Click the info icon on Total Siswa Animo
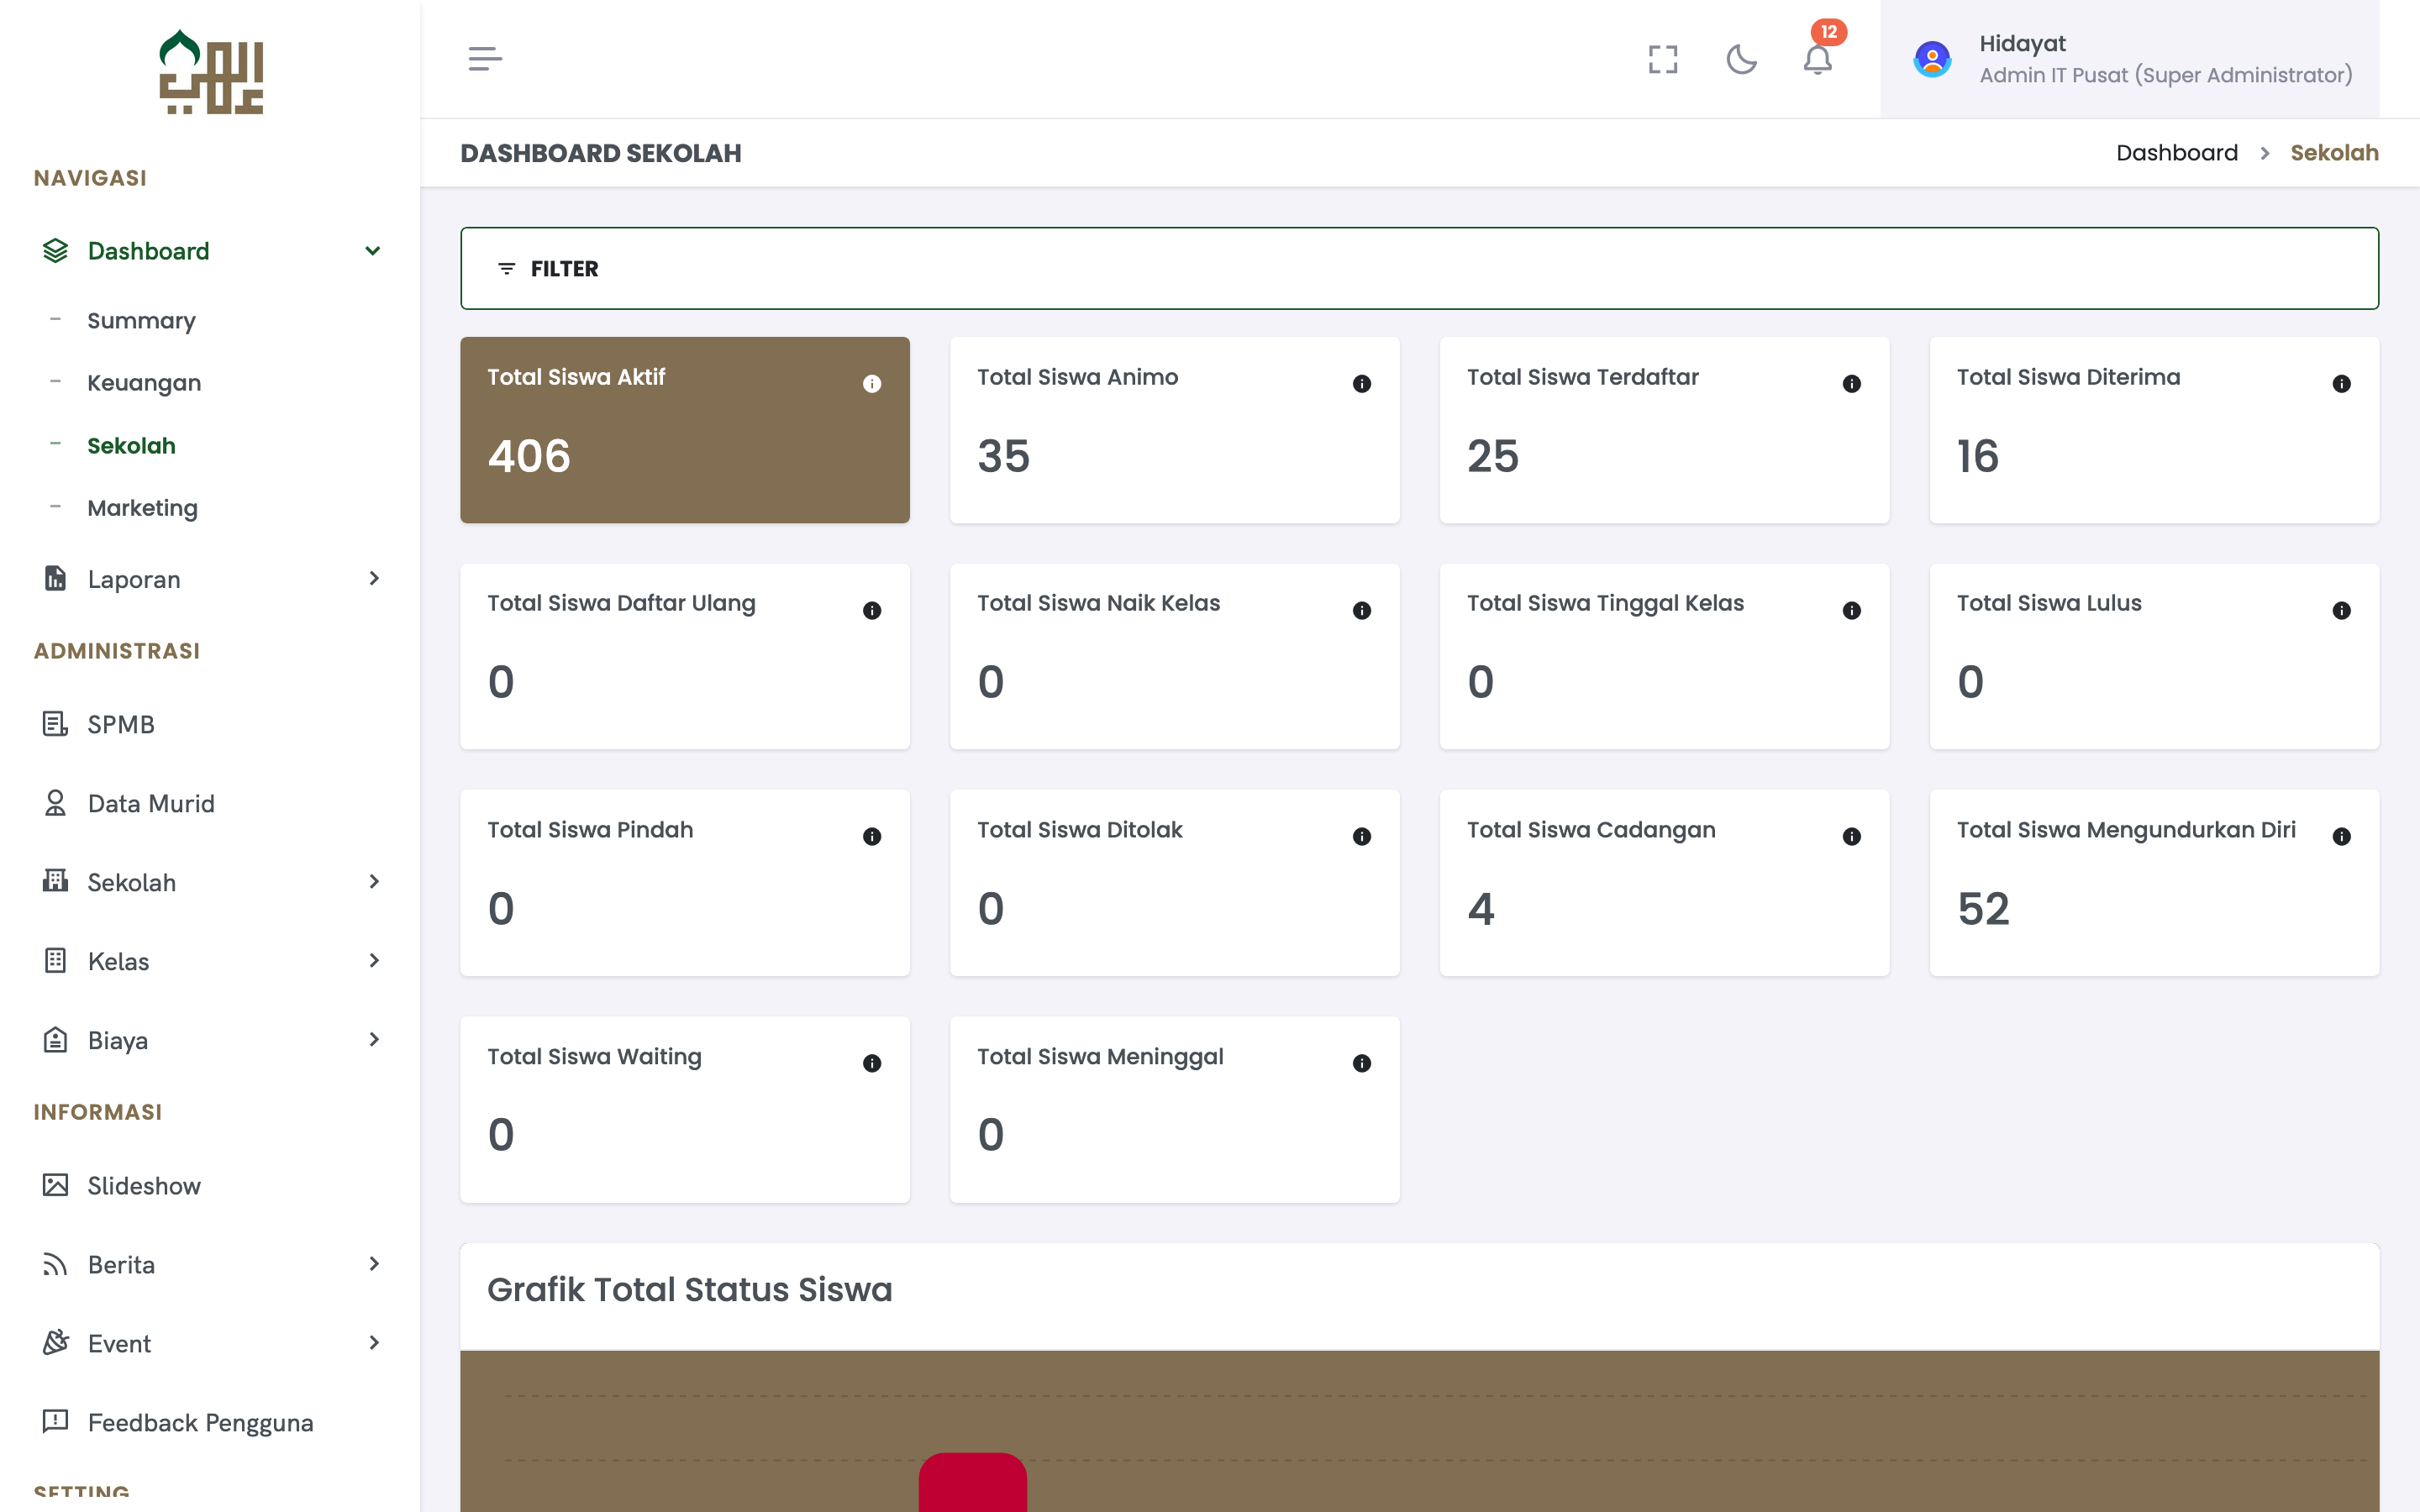The height and width of the screenshot is (1512, 2420). (1362, 384)
